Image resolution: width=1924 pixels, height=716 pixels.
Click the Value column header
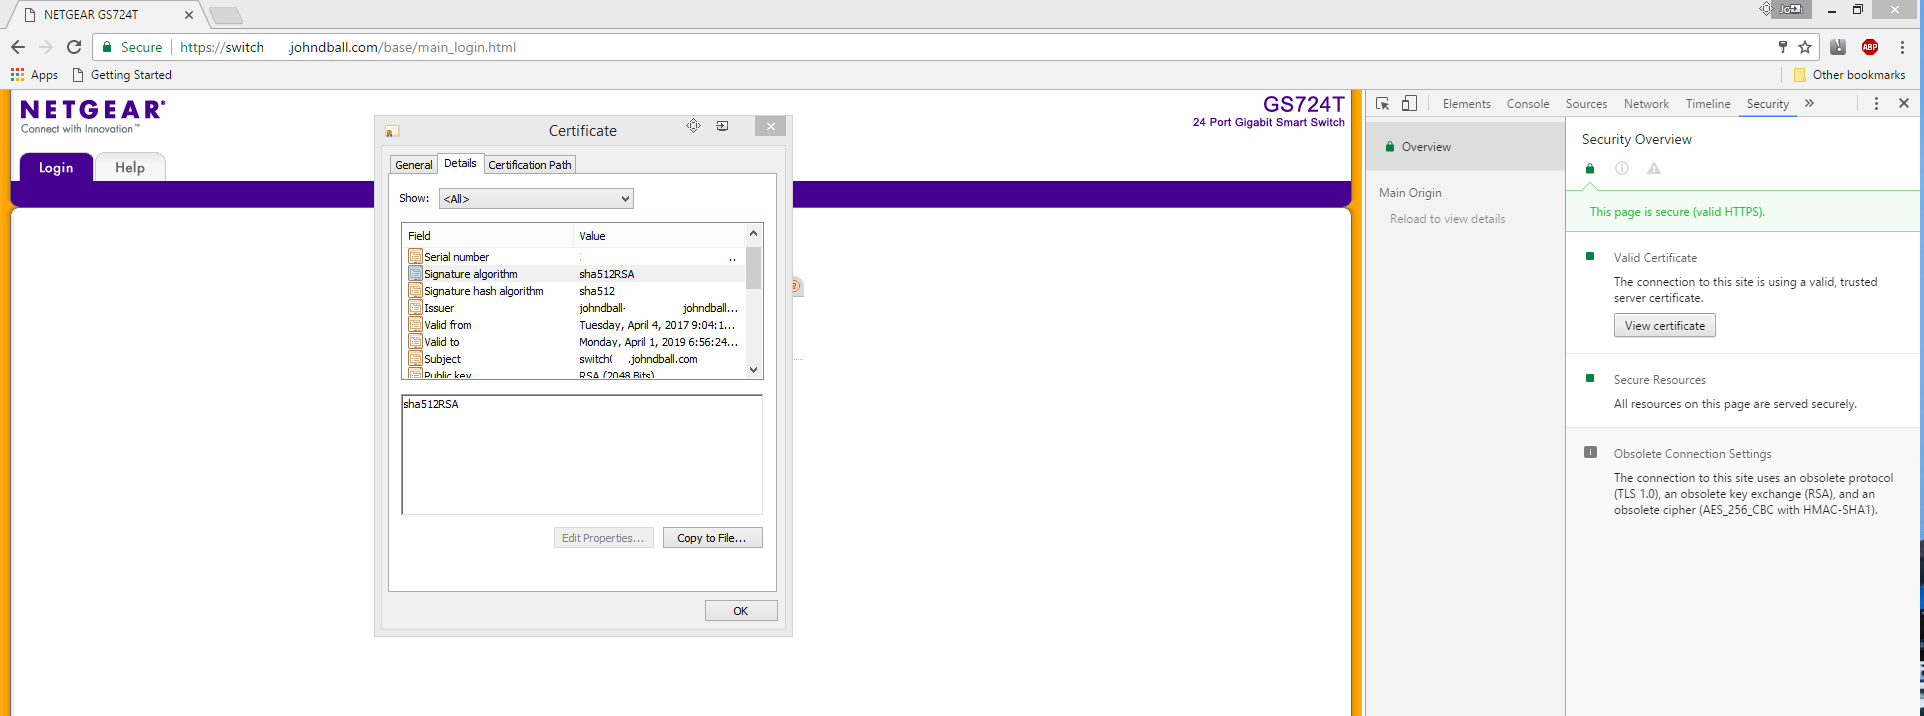tap(660, 236)
